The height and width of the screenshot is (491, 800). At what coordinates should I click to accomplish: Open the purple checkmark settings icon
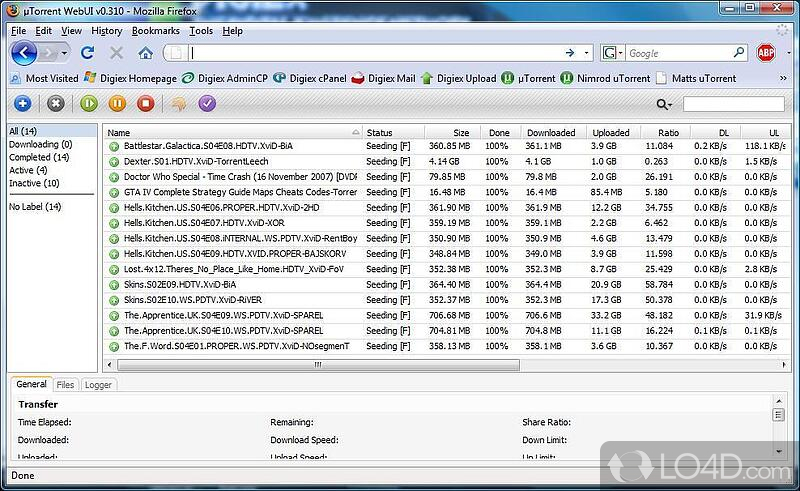(x=207, y=103)
